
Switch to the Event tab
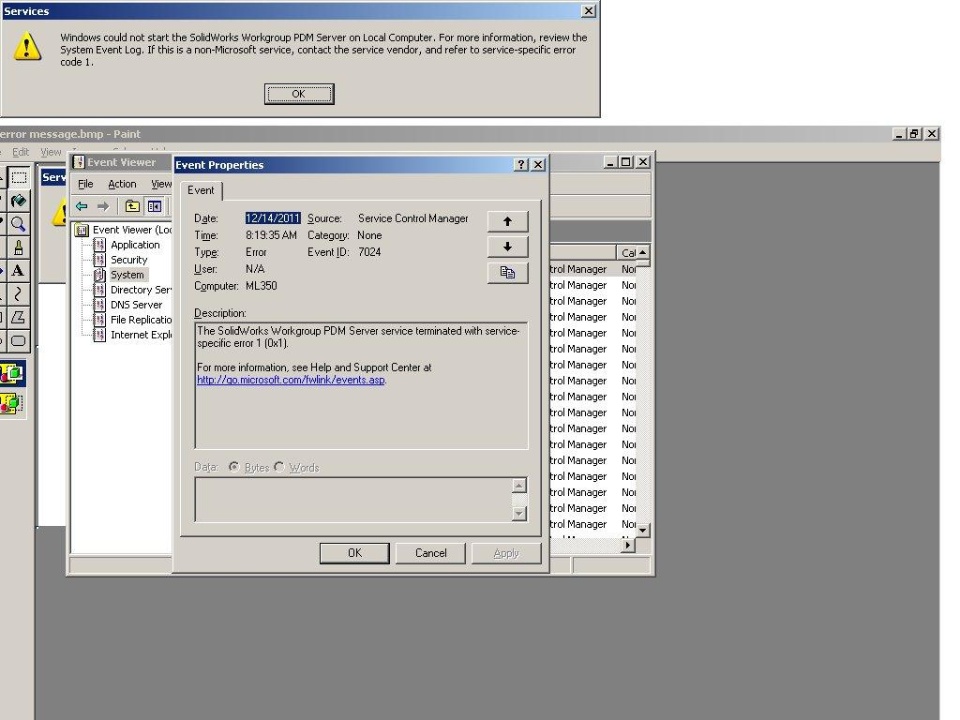pyautogui.click(x=201, y=190)
